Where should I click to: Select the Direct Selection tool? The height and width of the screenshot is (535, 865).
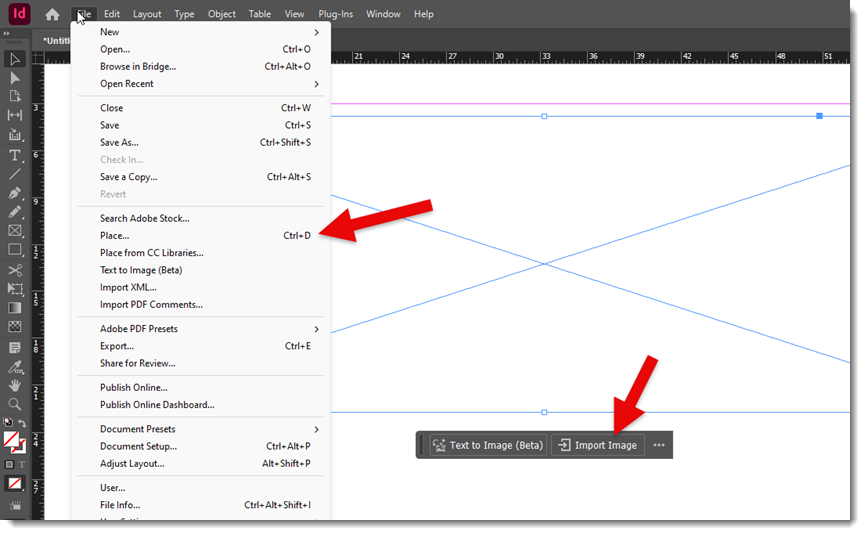[x=15, y=78]
